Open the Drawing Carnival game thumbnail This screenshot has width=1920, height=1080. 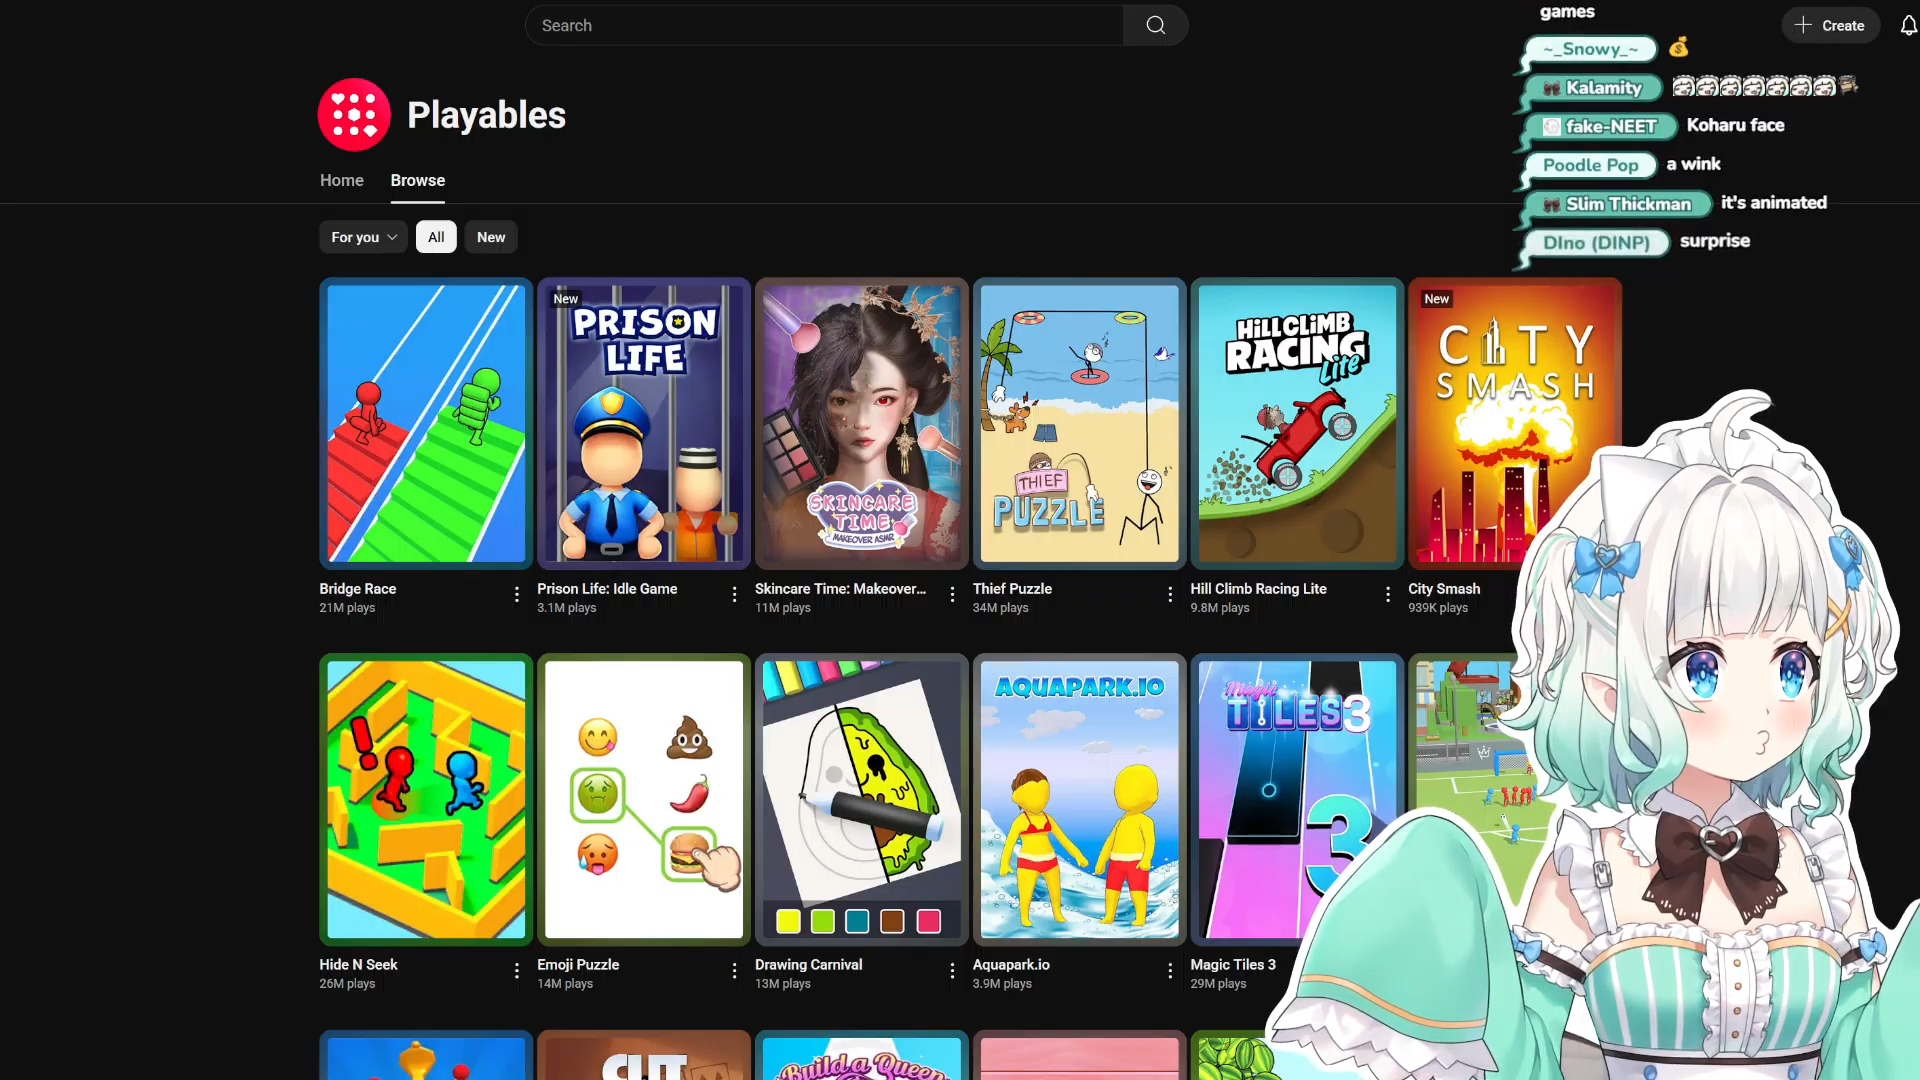[862, 800]
